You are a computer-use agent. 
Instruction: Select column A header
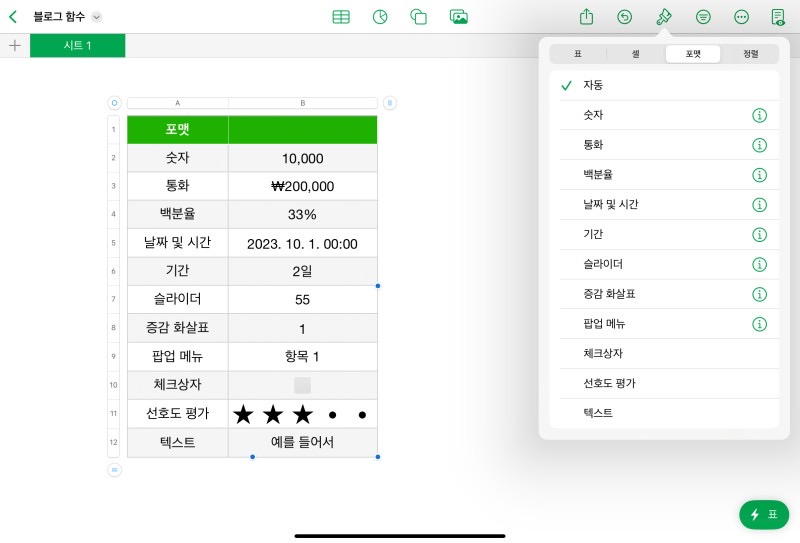[x=178, y=103]
